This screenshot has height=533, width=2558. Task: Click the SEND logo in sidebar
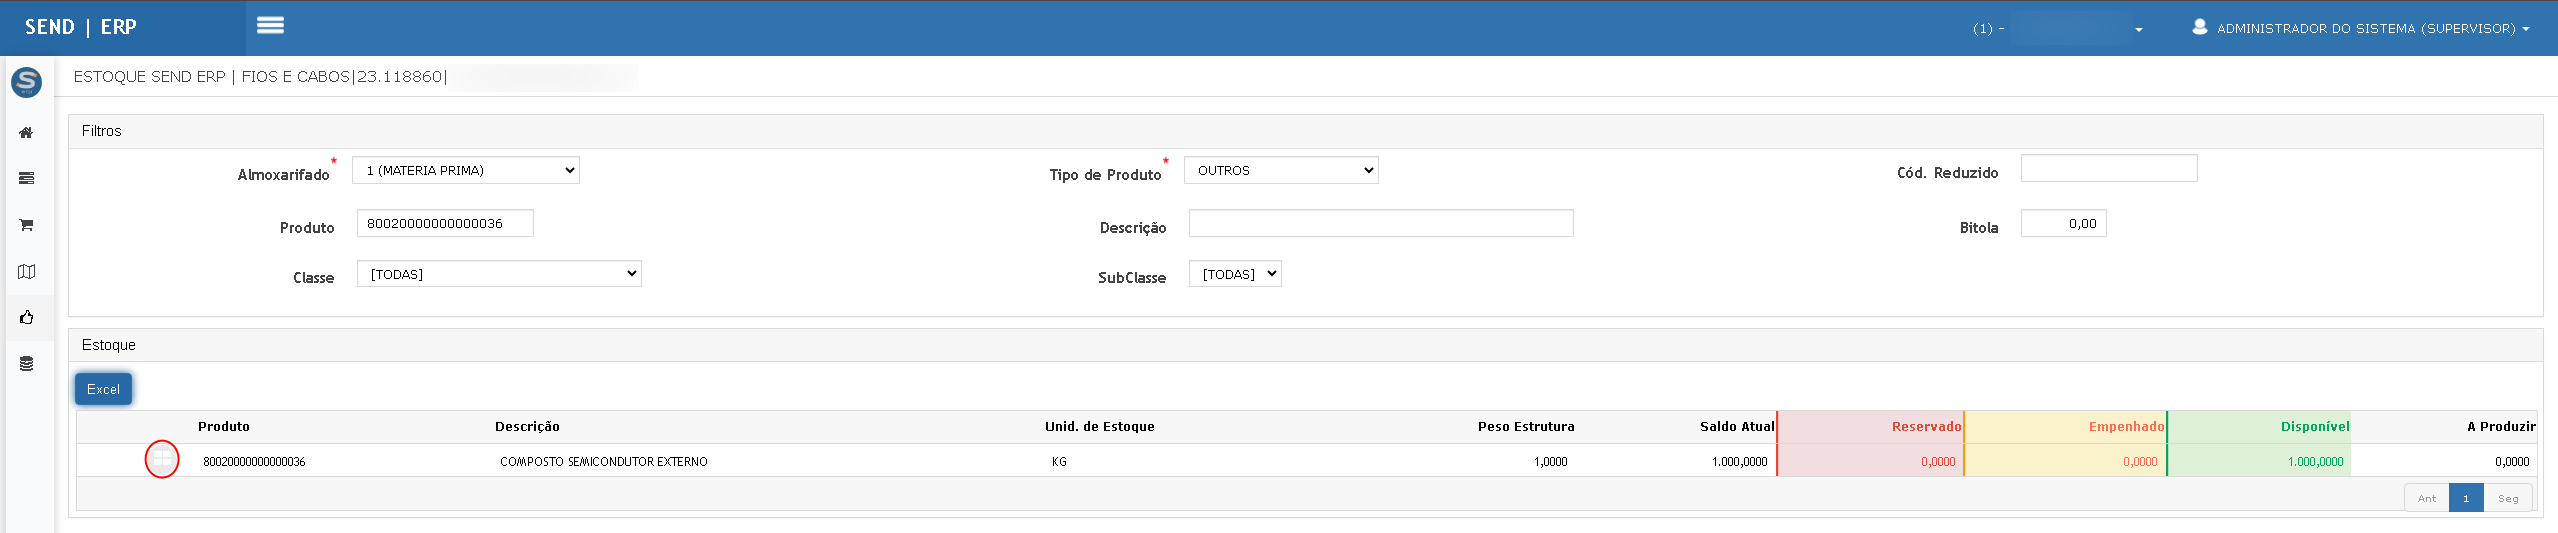point(27,82)
